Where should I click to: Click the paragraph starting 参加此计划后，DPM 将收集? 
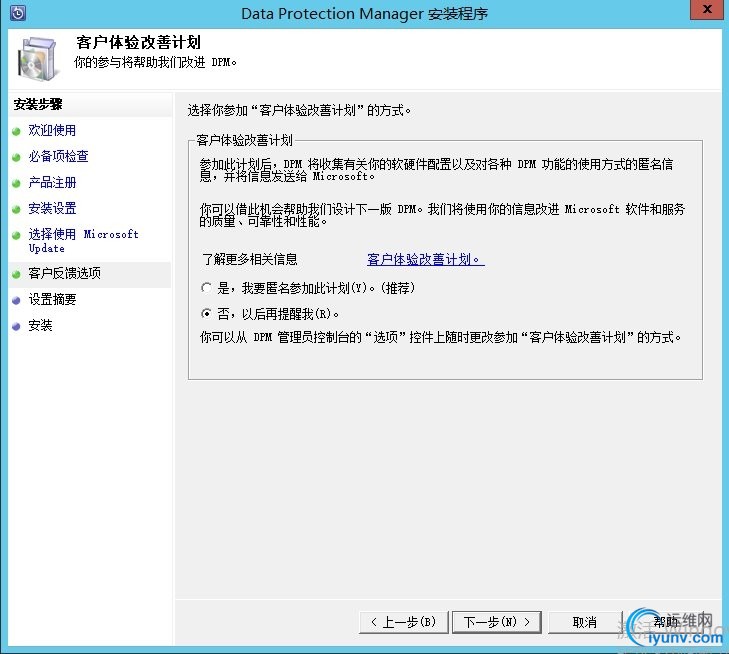[x=436, y=170]
